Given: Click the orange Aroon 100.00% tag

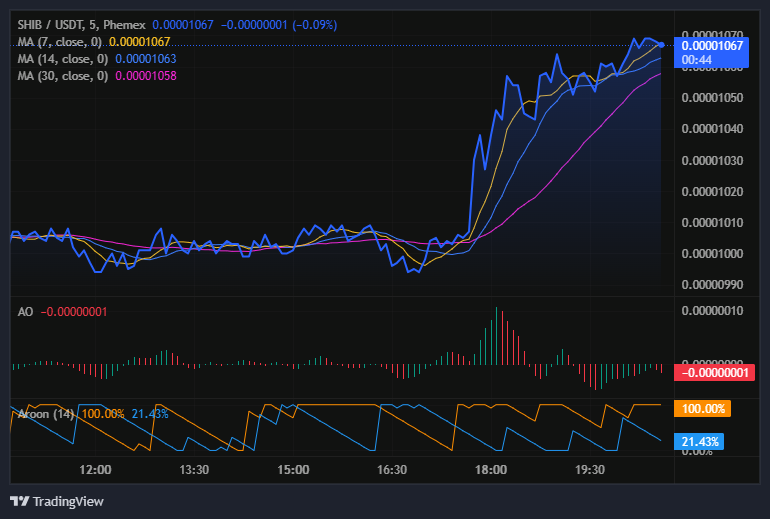Looking at the screenshot, I should pyautogui.click(x=704, y=408).
